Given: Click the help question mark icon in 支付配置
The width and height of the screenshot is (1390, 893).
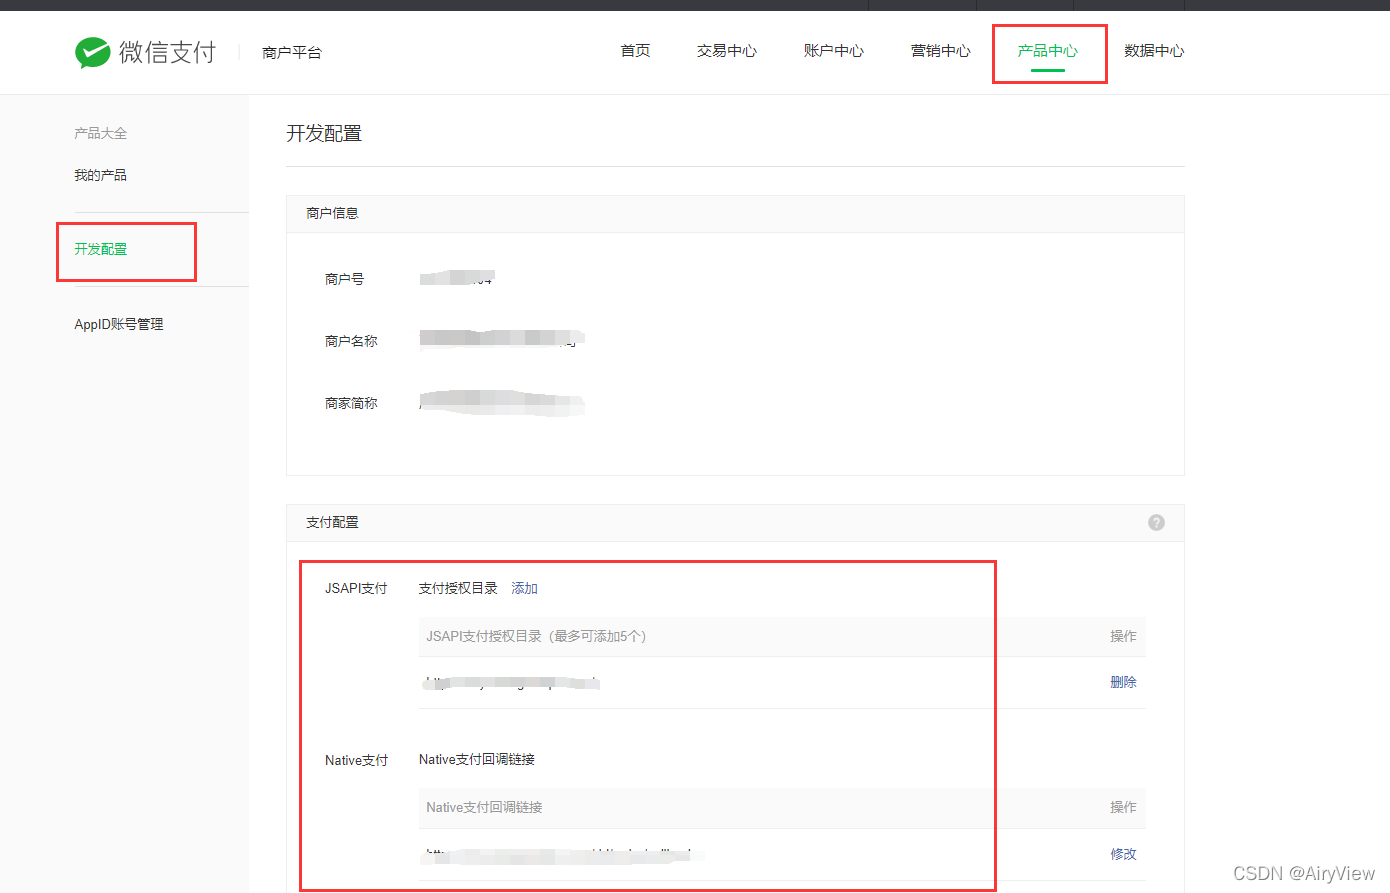Looking at the screenshot, I should [x=1156, y=522].
